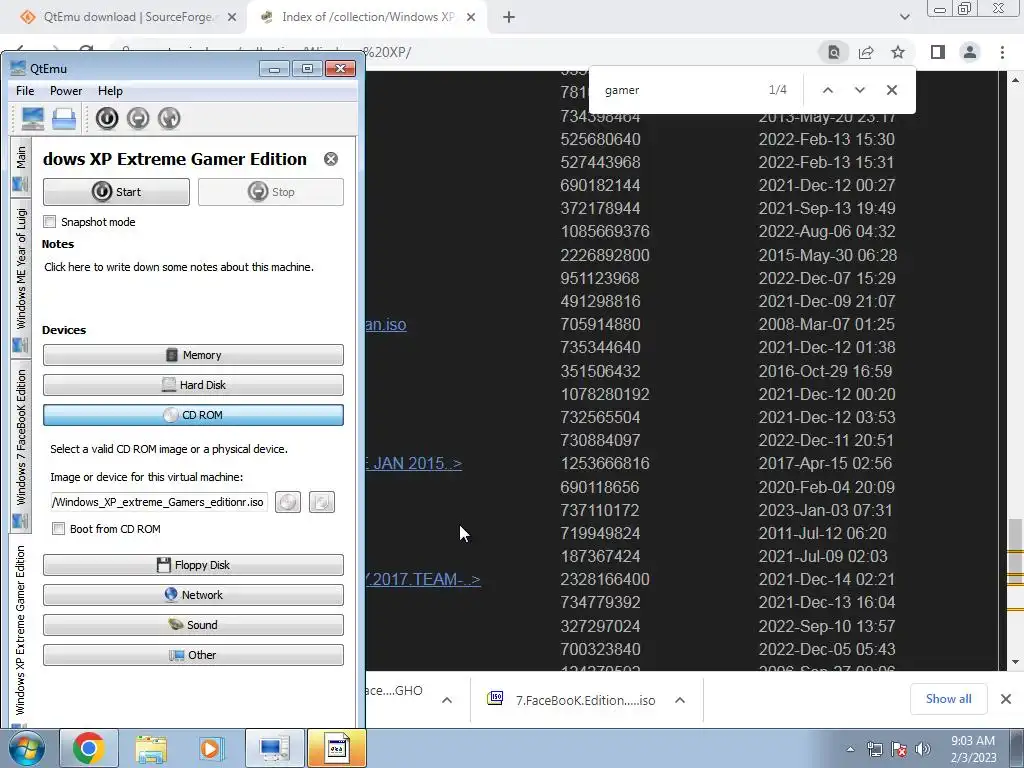Expand the Hard Disk section
This screenshot has width=1024, height=768.
click(x=193, y=385)
